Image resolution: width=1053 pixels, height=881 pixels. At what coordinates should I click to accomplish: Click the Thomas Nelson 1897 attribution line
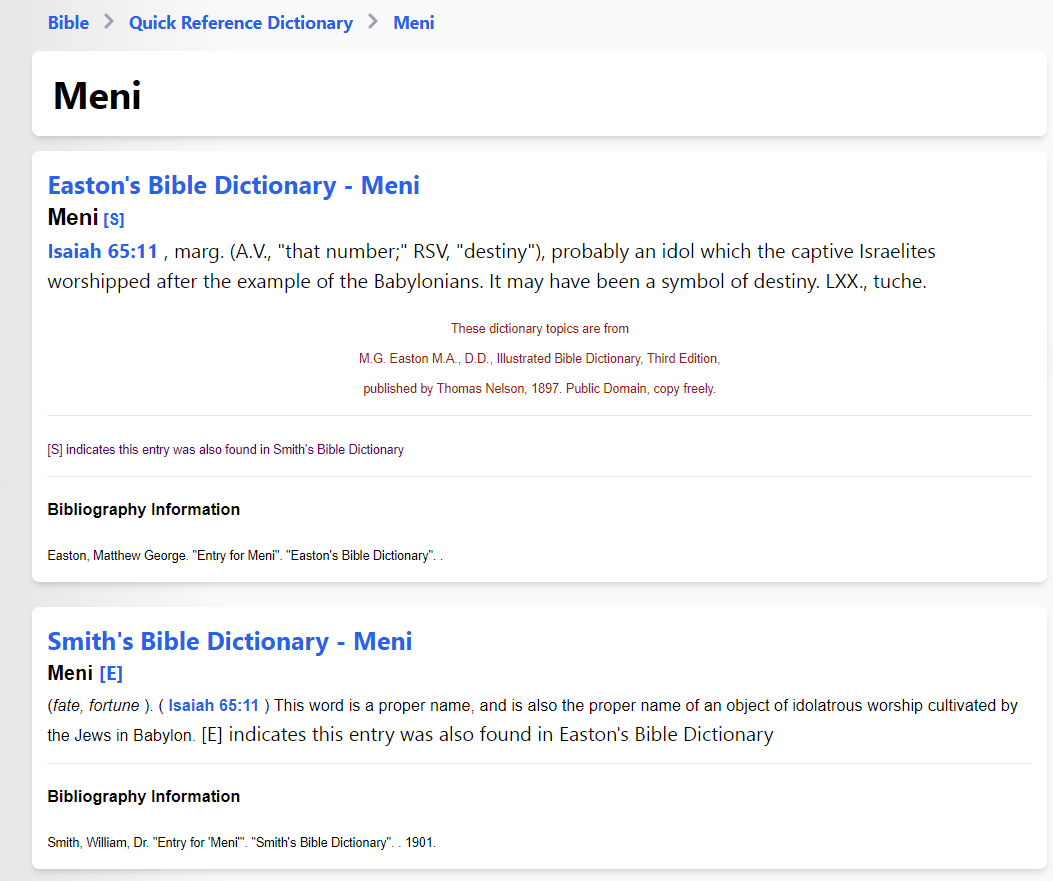pyautogui.click(x=539, y=388)
